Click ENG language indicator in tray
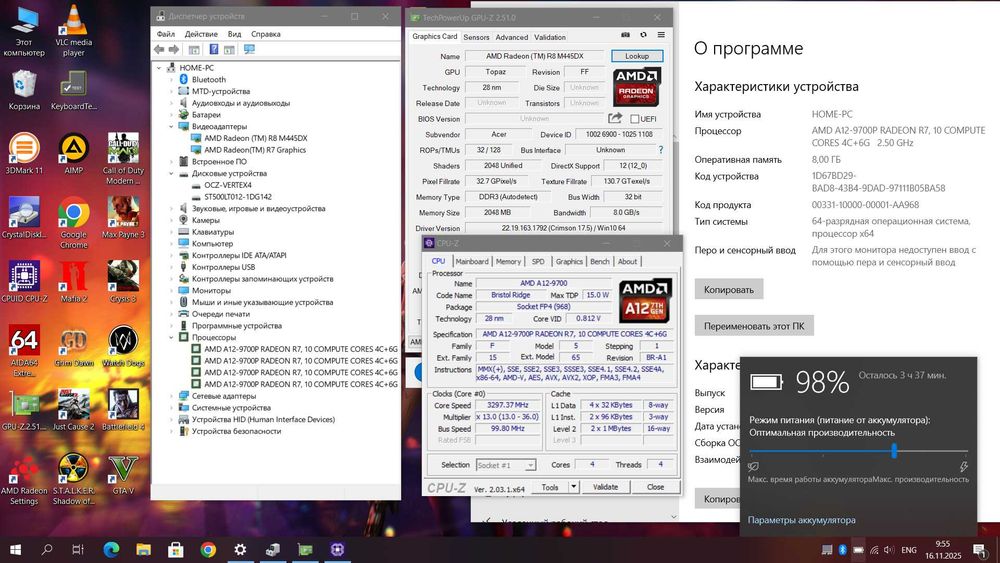Screen dimensions: 1000x563 pos(909,550)
